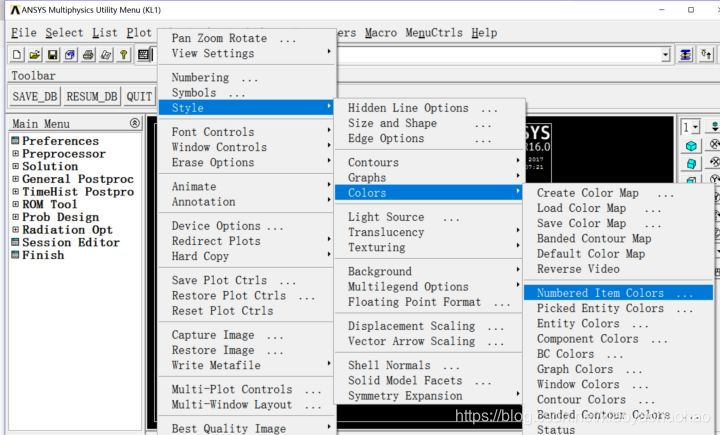The width and height of the screenshot is (720, 435).
Task: Click the RESUM_DB toolbar button
Action: 92,96
